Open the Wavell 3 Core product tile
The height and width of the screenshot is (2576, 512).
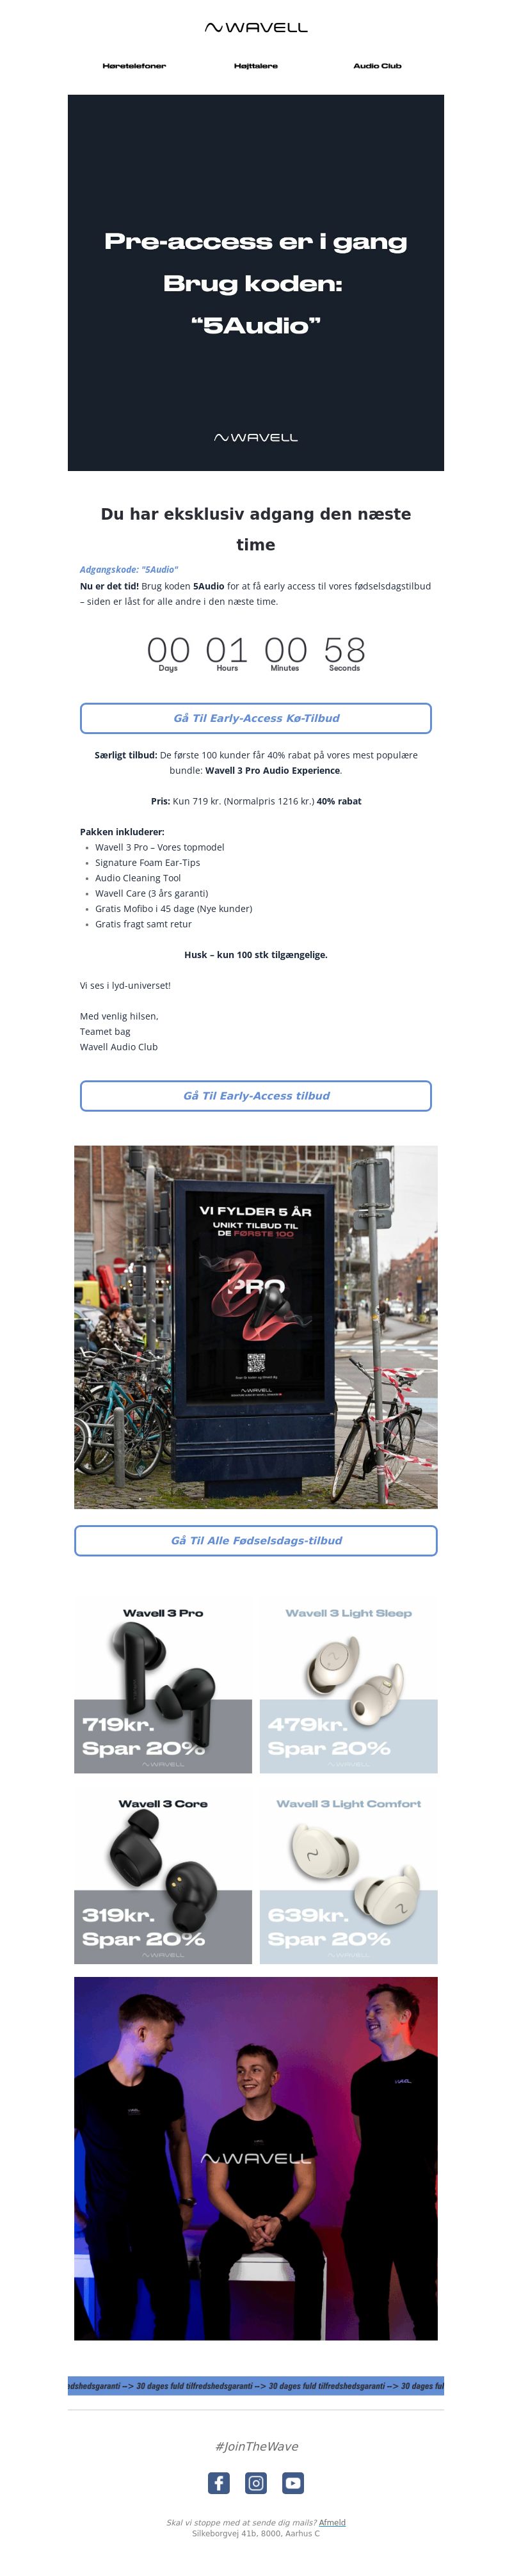tap(163, 1877)
